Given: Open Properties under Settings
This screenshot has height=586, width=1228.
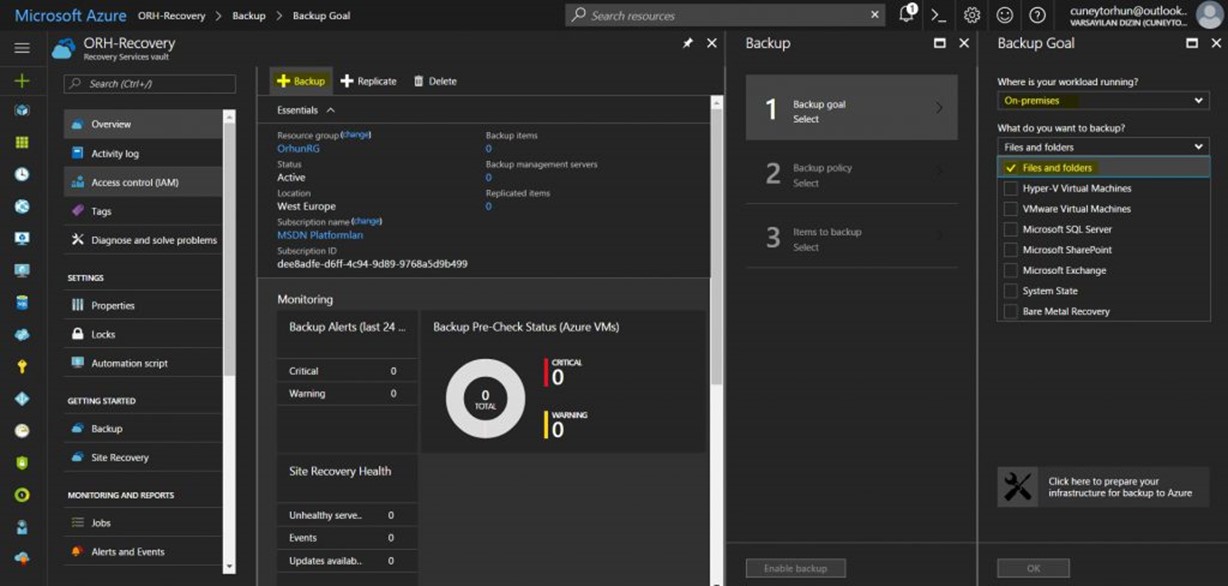Looking at the screenshot, I should 143,305.
